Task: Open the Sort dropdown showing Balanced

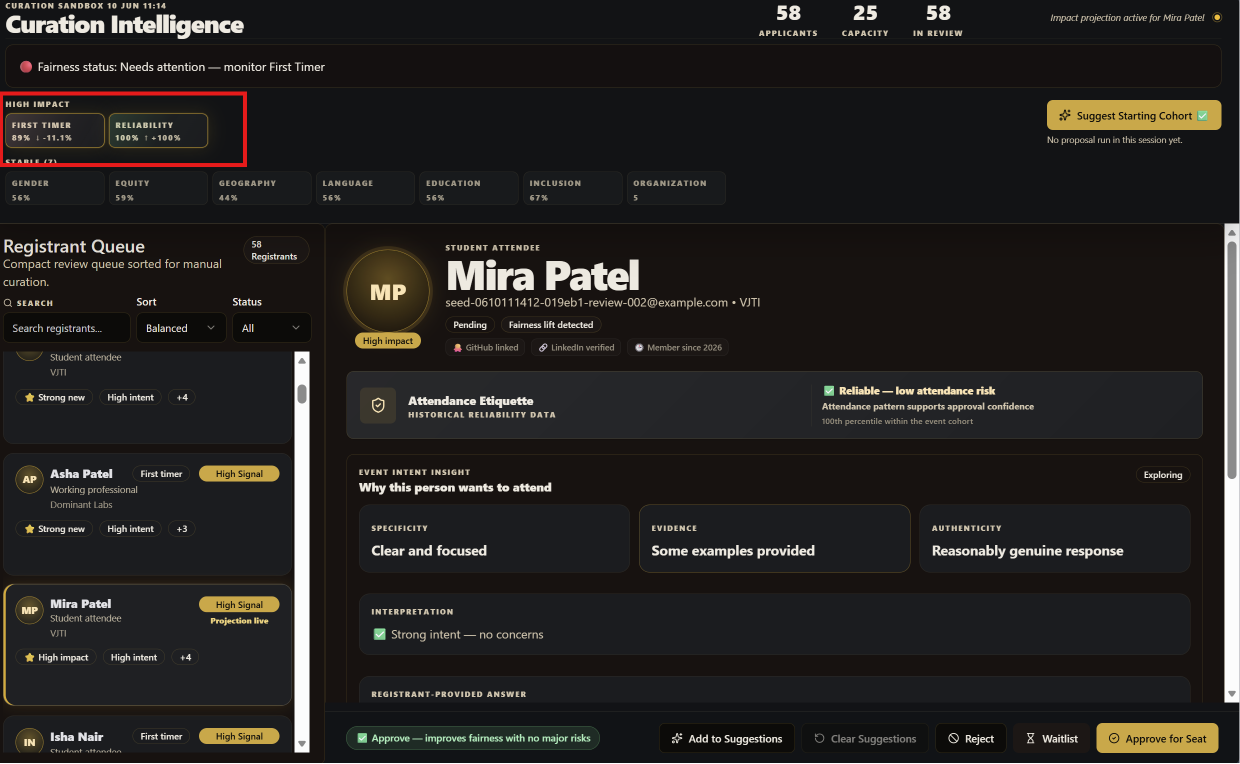Action: tap(181, 328)
